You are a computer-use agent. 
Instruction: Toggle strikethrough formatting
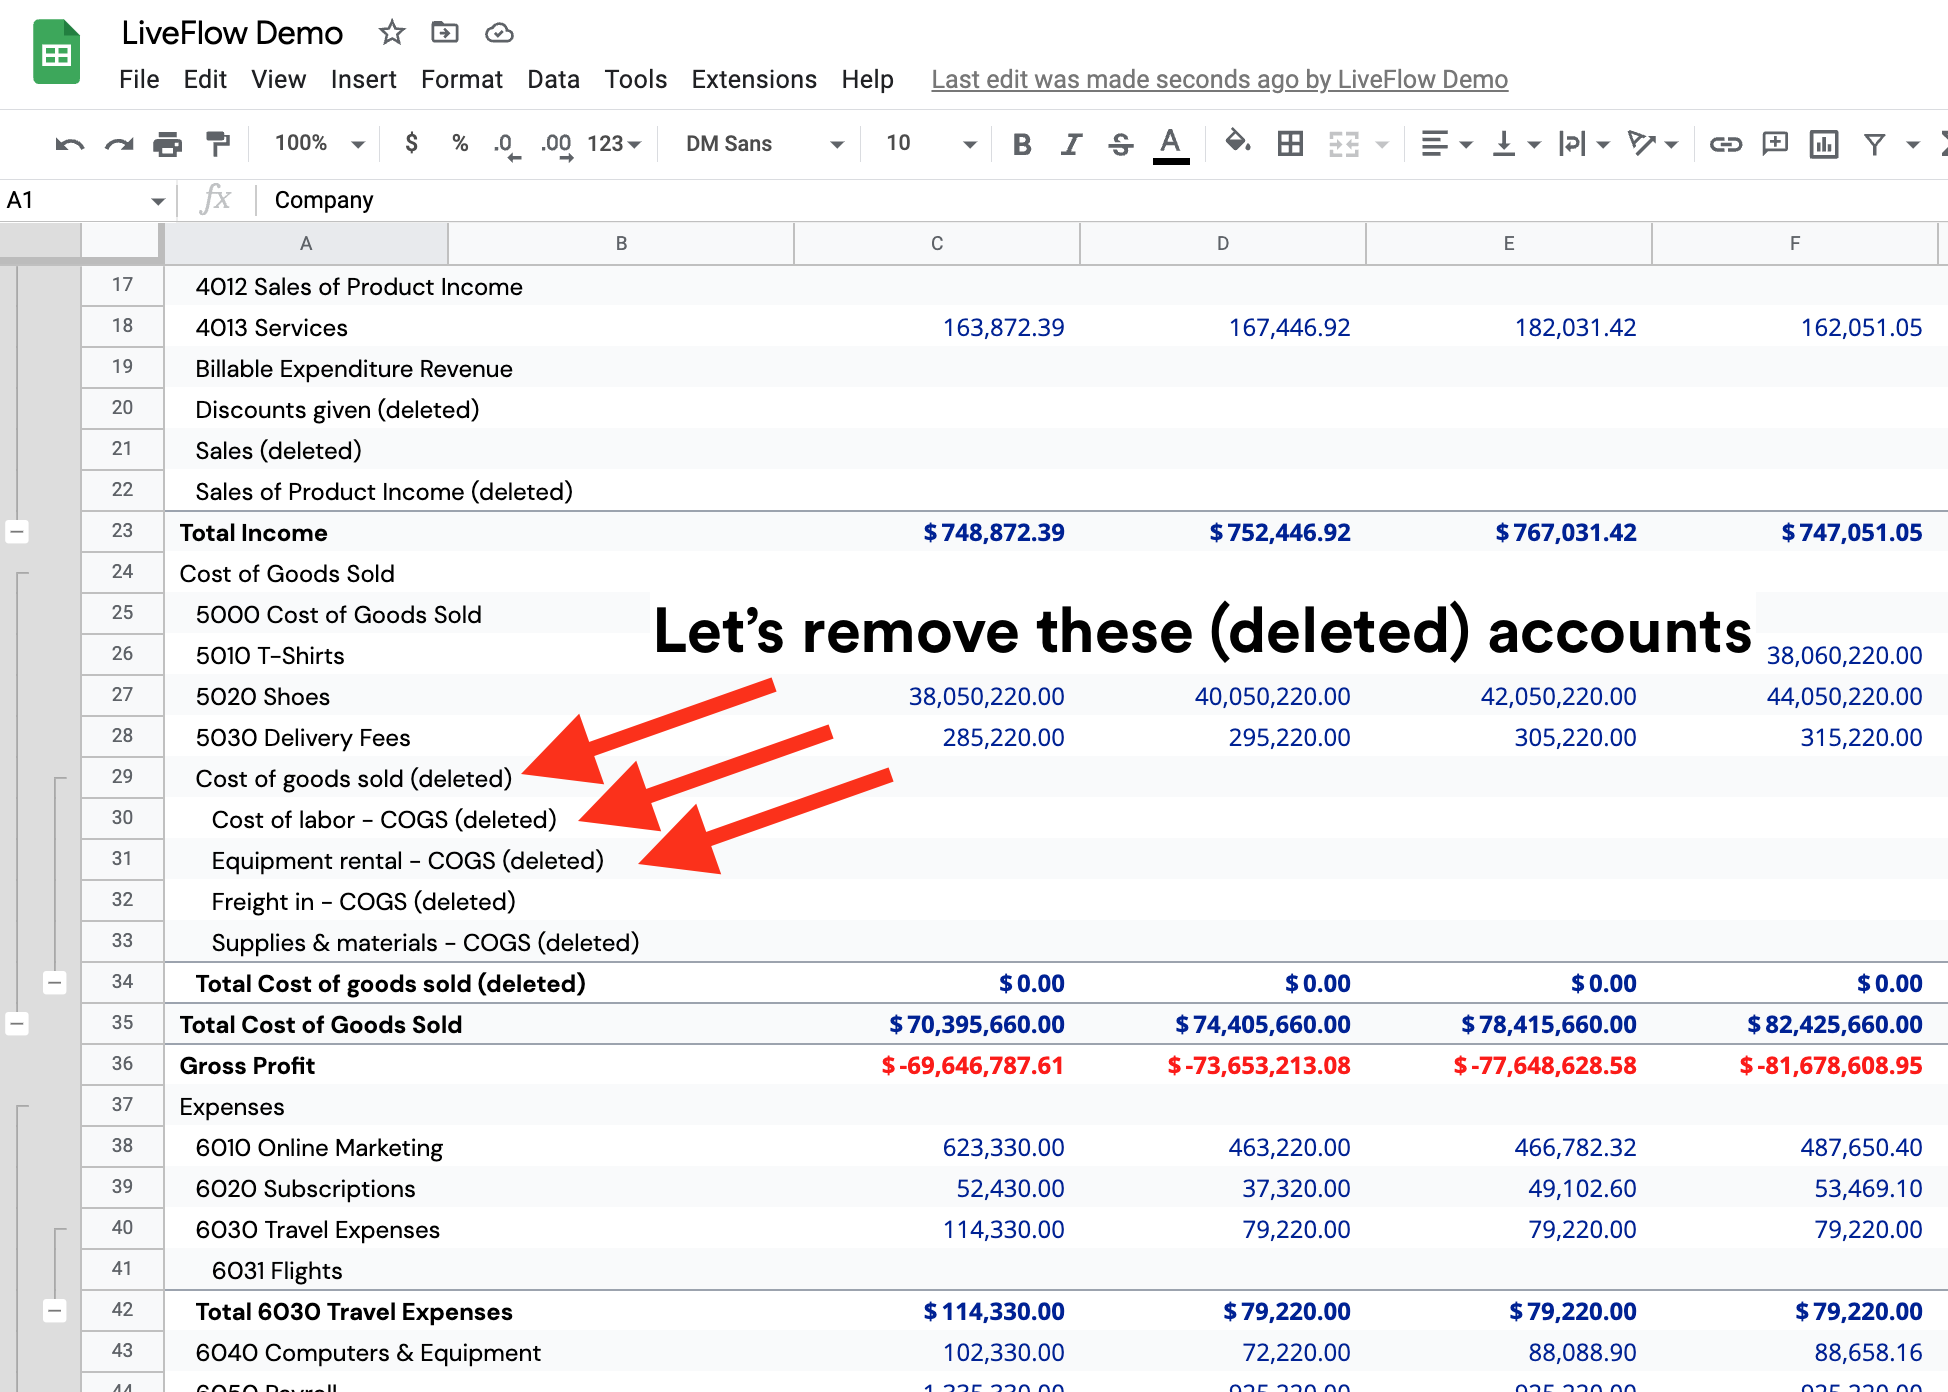[1120, 144]
